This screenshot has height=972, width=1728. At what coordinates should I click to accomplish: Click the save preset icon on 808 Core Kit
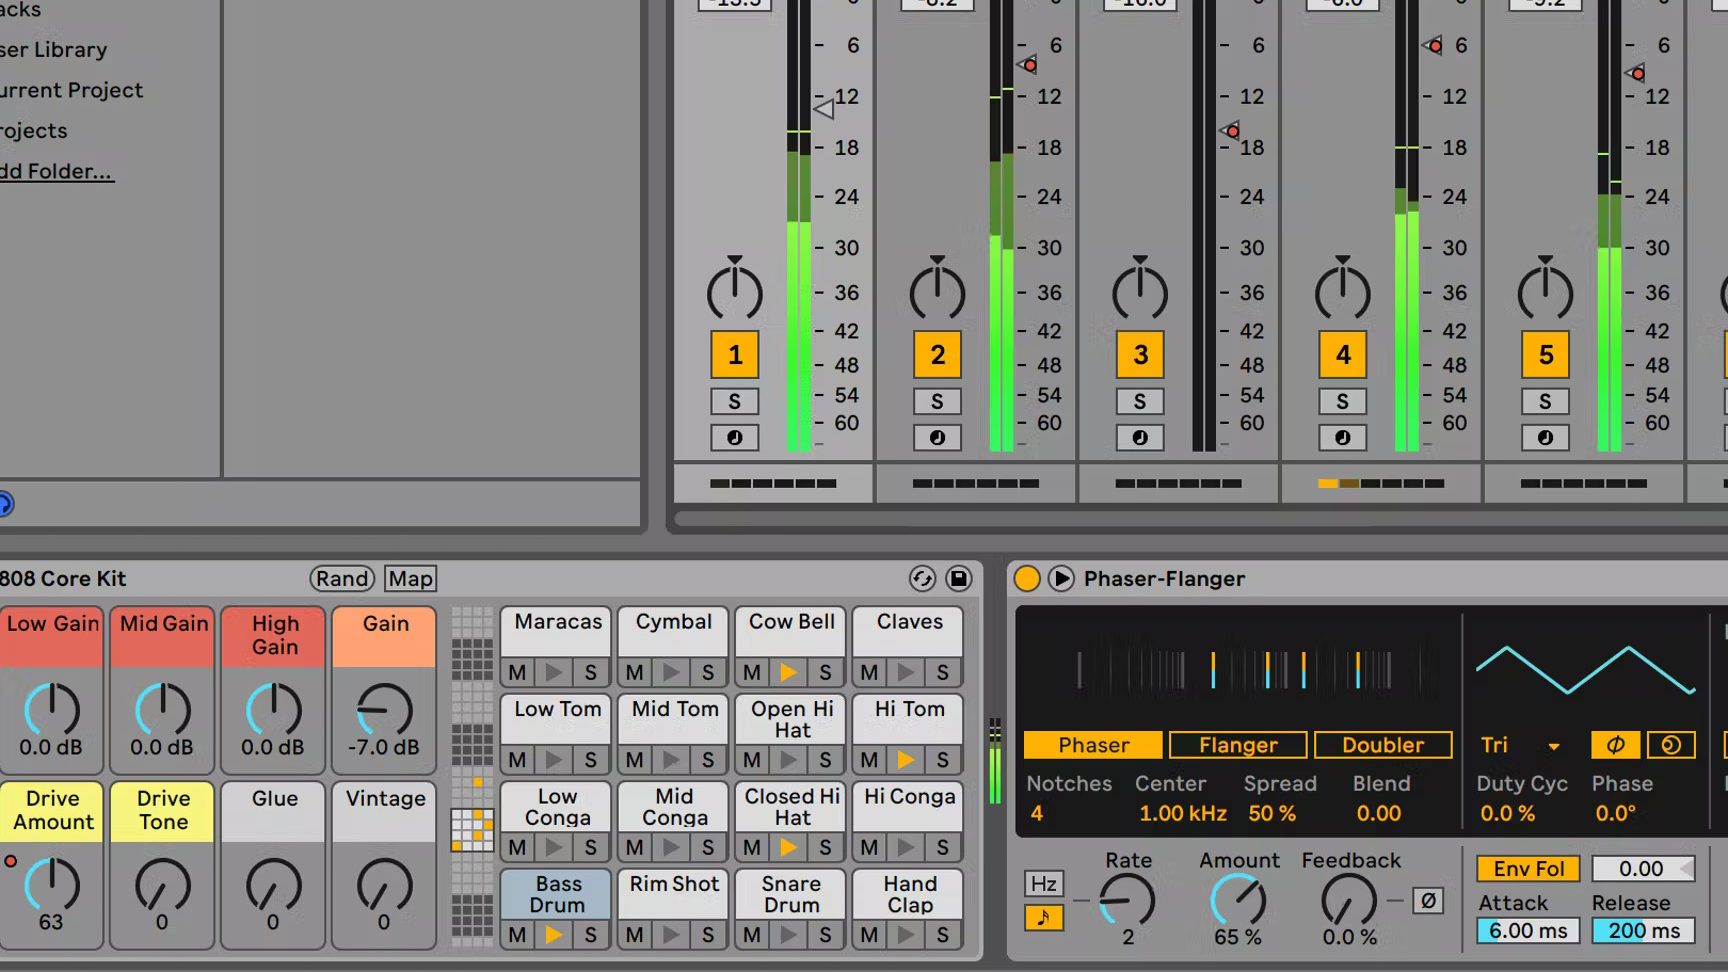click(959, 579)
